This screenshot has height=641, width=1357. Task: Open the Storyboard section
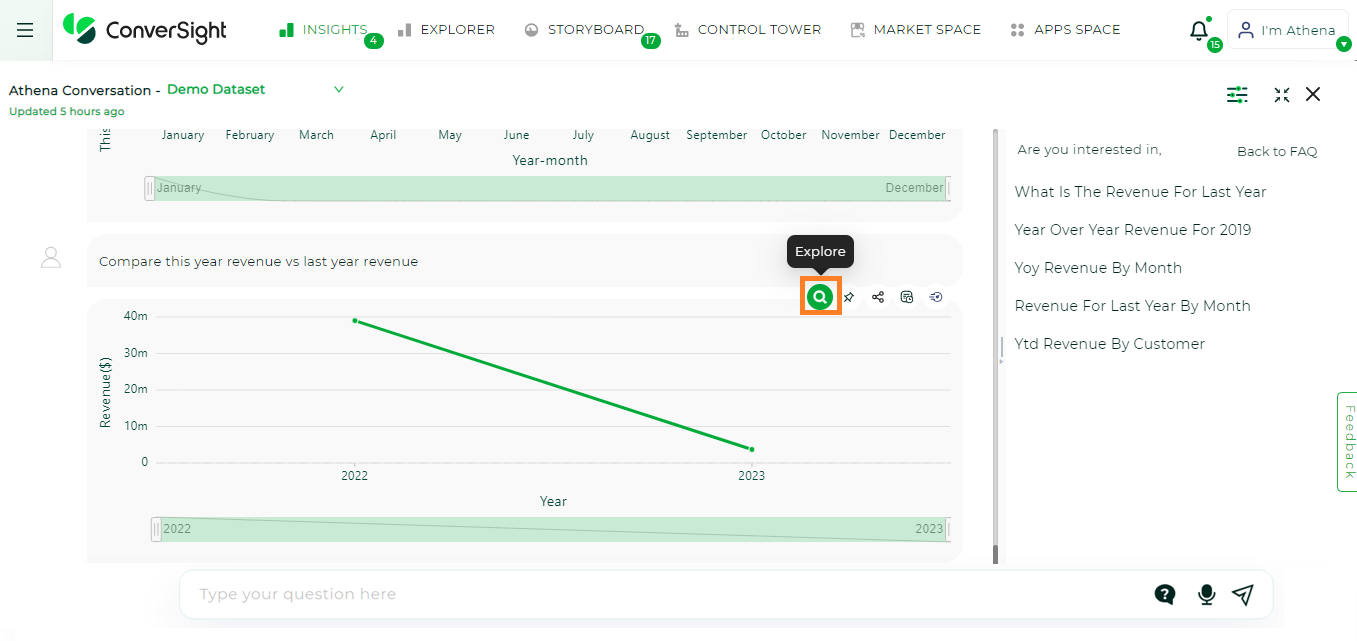pyautogui.click(x=584, y=30)
